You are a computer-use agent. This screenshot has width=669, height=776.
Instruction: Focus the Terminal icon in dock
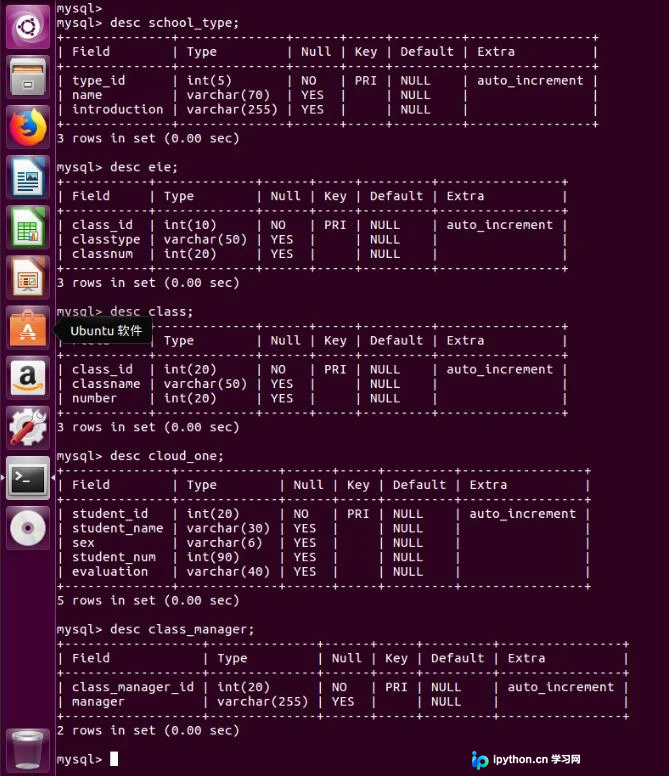[x=28, y=478]
